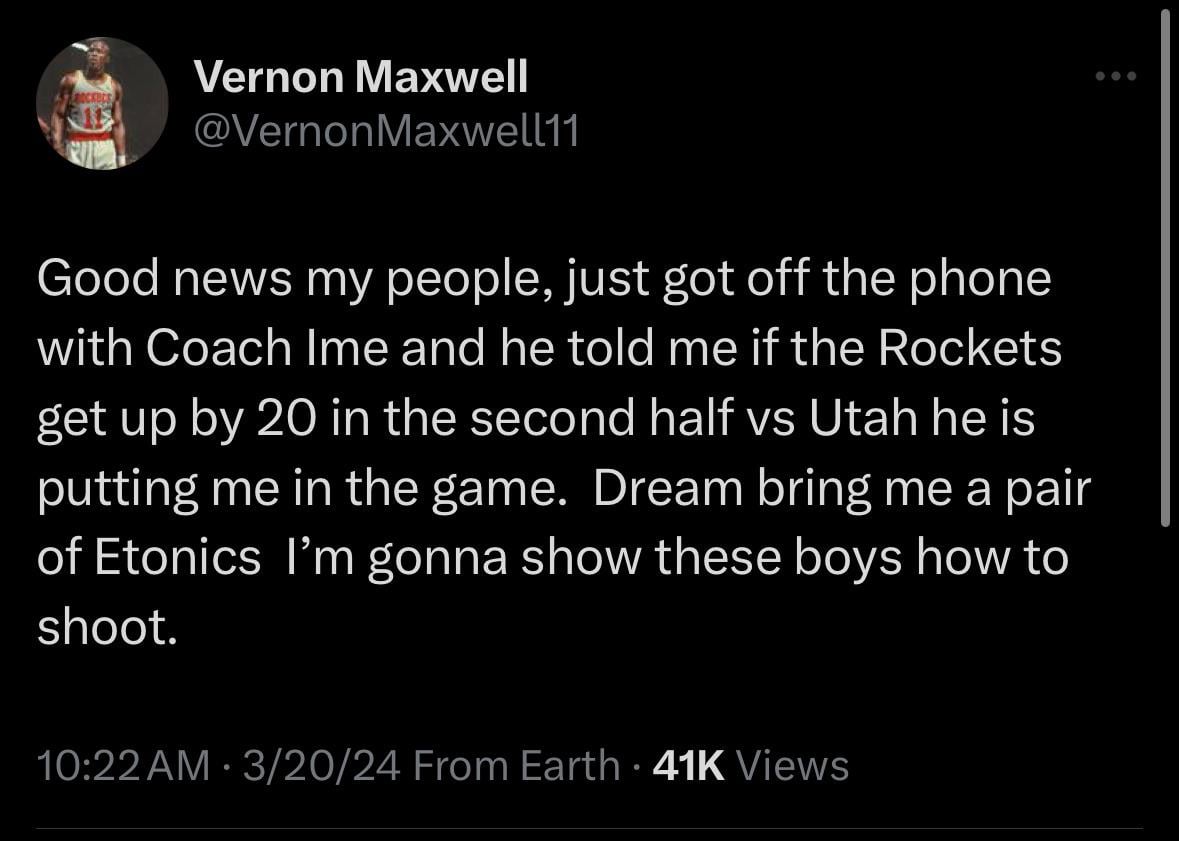Click the final word shoot in tweet
This screenshot has width=1179, height=841.
point(100,628)
